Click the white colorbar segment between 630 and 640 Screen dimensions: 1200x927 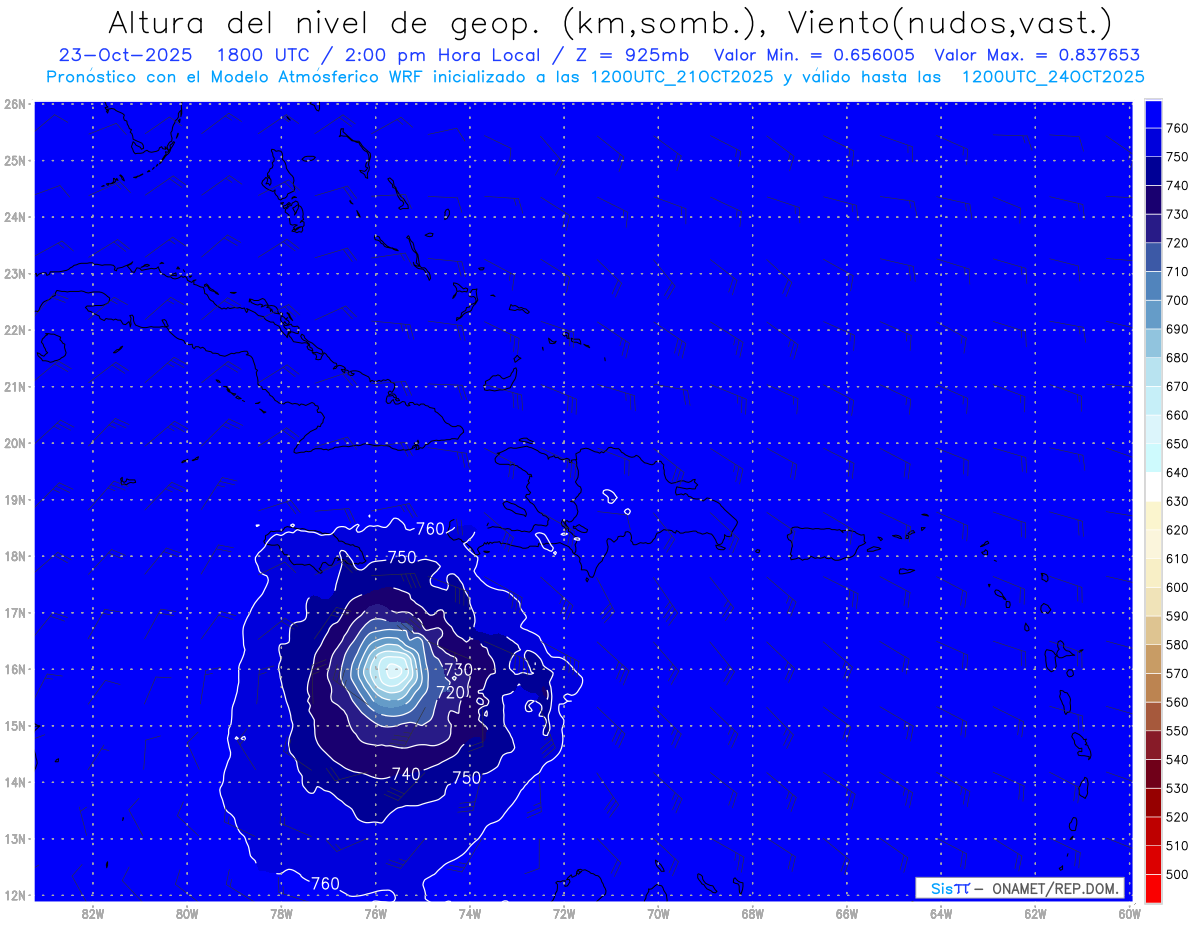pos(1153,487)
